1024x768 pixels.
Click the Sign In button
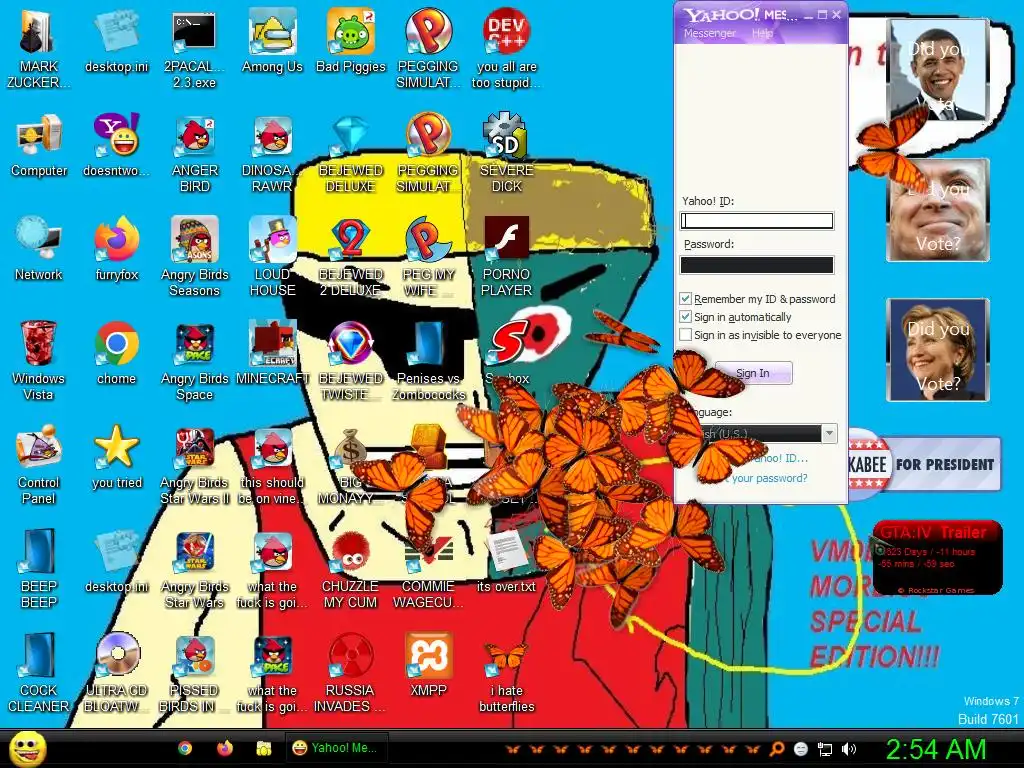753,373
